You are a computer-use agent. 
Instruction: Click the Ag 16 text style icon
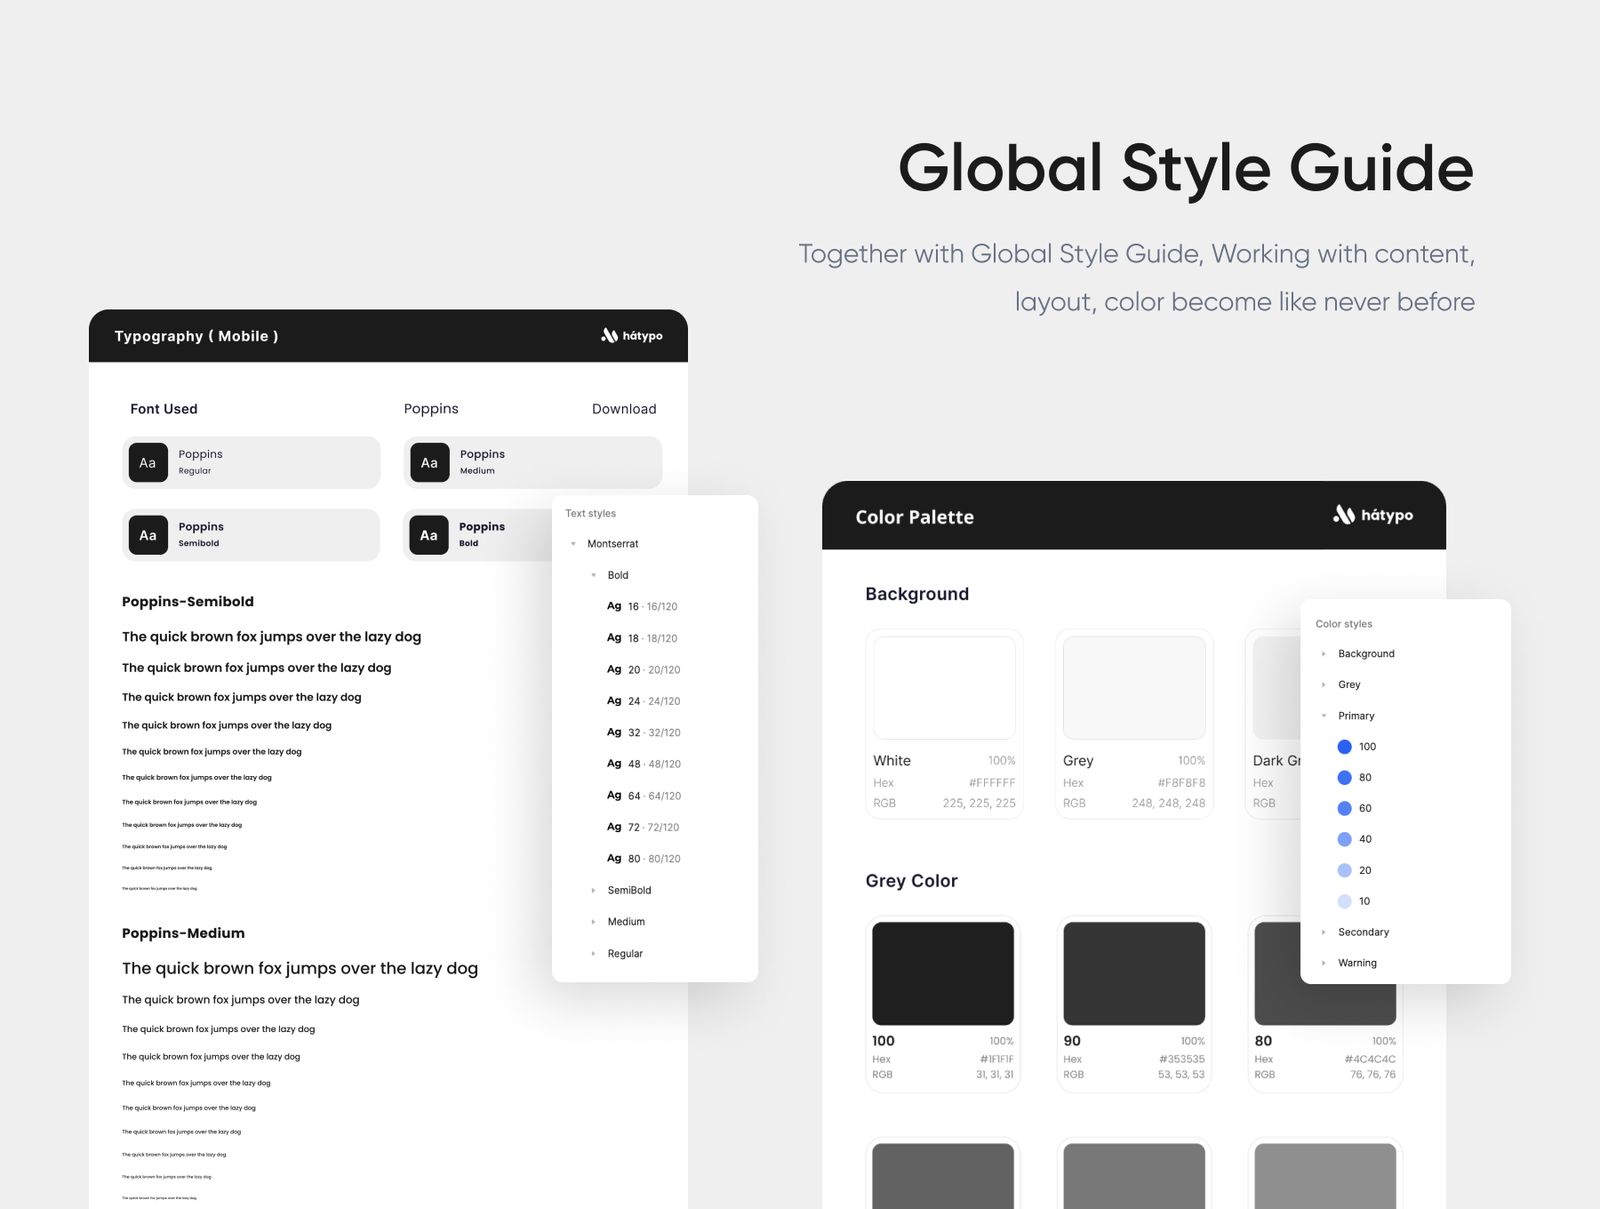coord(613,606)
